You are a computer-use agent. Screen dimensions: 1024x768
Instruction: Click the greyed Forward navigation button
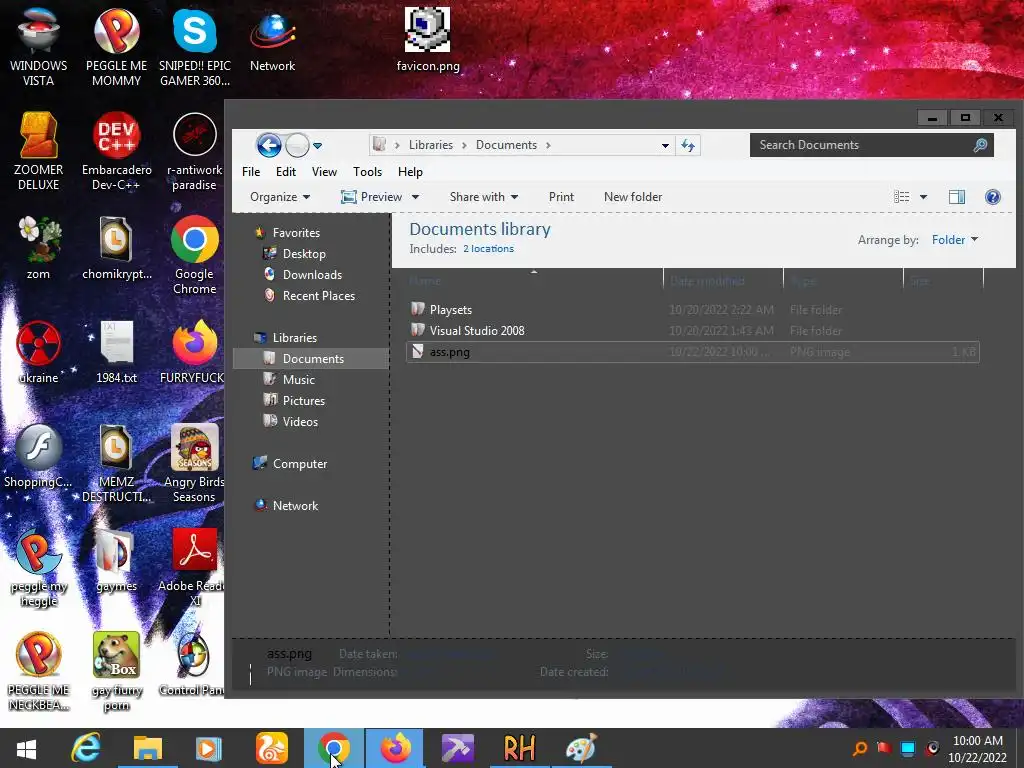click(297, 145)
